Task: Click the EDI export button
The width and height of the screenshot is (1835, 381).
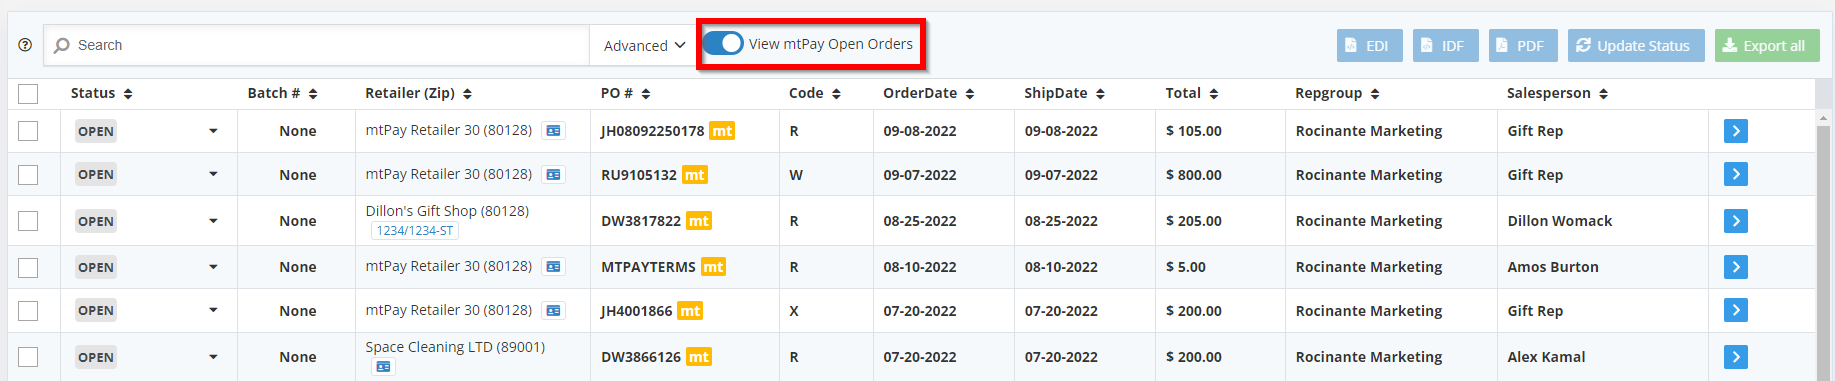Action: [1369, 46]
